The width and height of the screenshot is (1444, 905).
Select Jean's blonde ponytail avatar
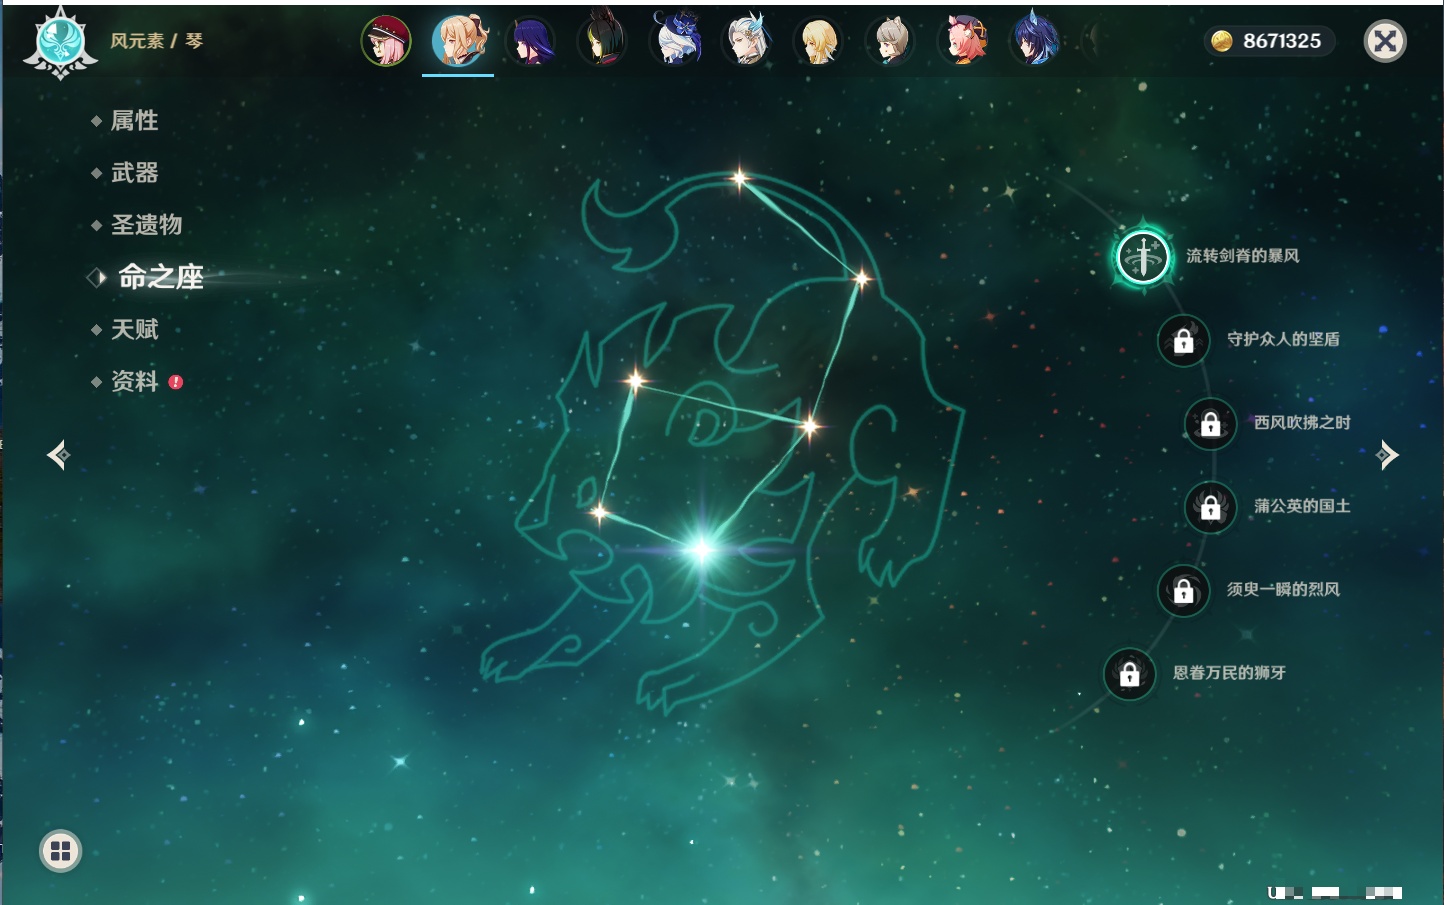click(x=458, y=41)
